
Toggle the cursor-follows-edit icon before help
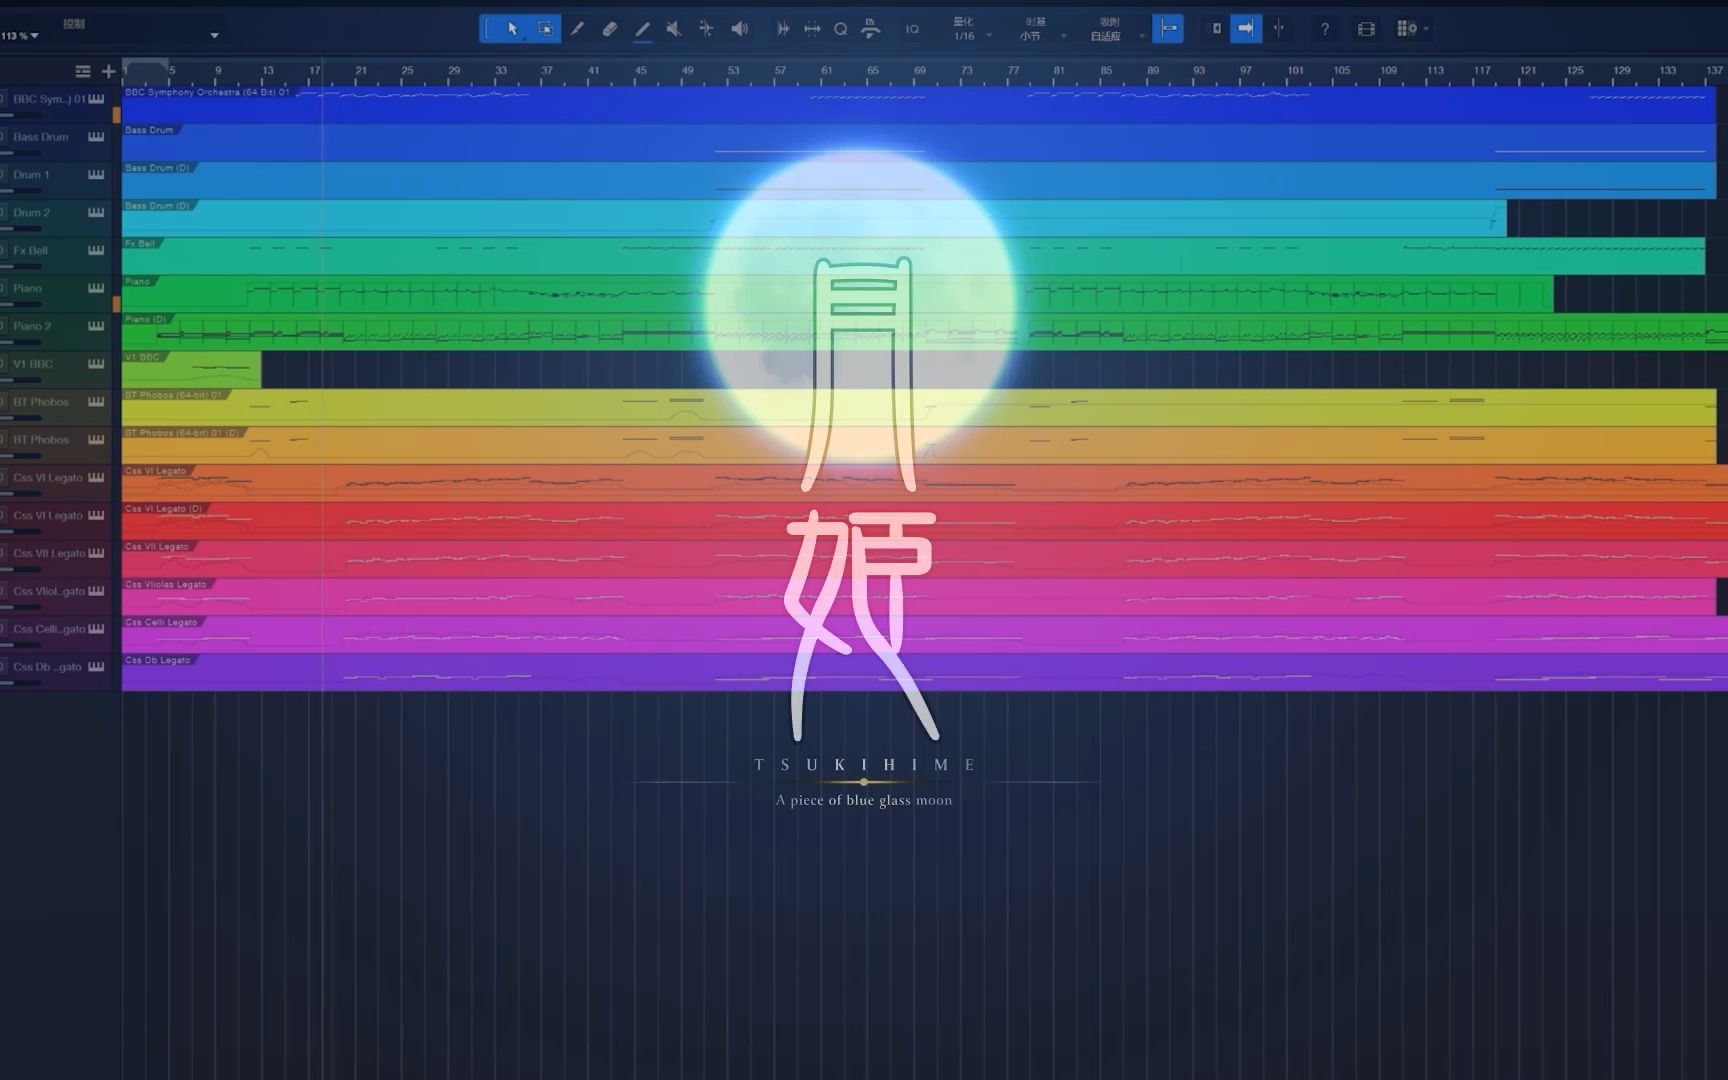[1278, 29]
